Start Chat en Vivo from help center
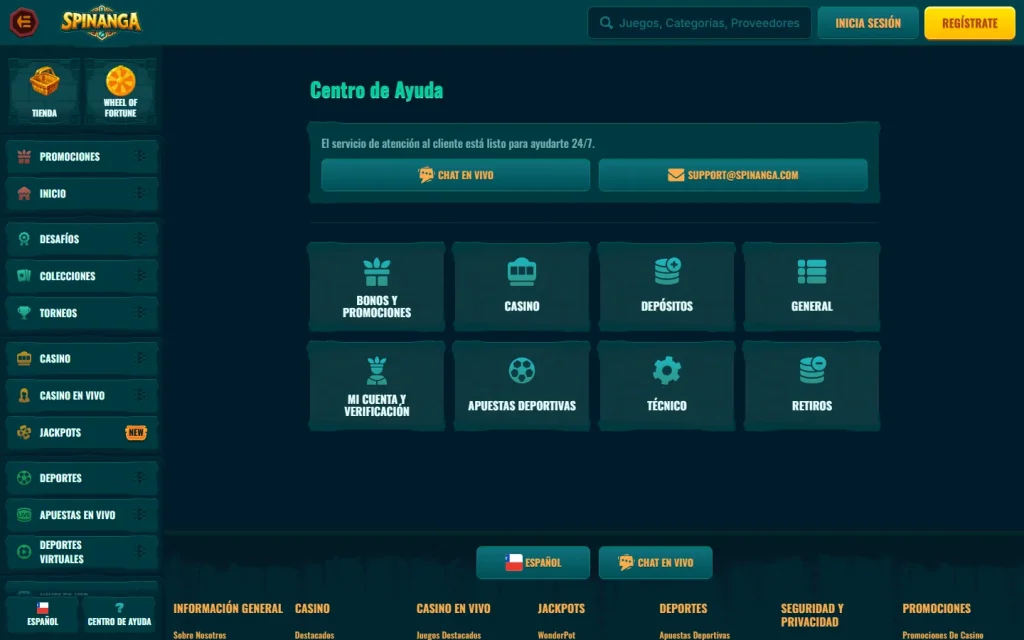Viewport: 1024px width, 640px height. [x=455, y=175]
